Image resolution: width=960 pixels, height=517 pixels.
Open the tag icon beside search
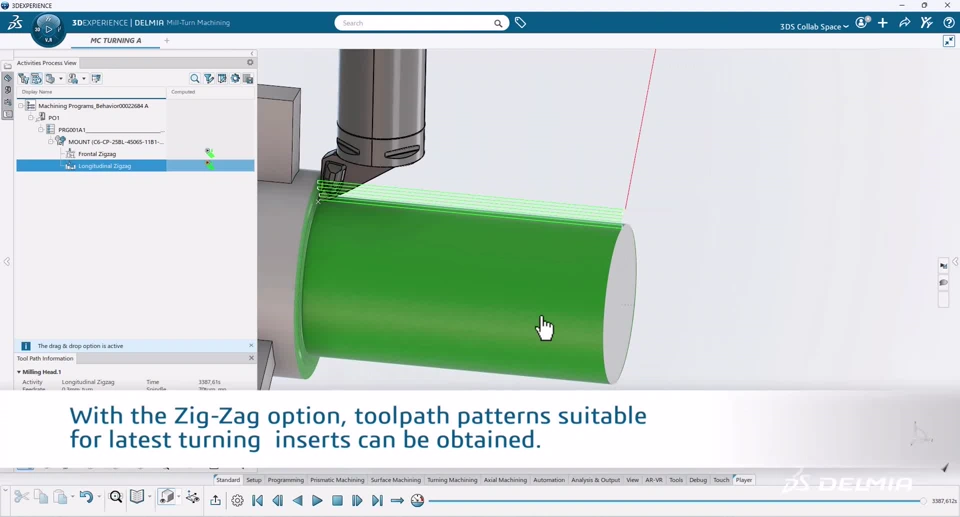pyautogui.click(x=520, y=23)
